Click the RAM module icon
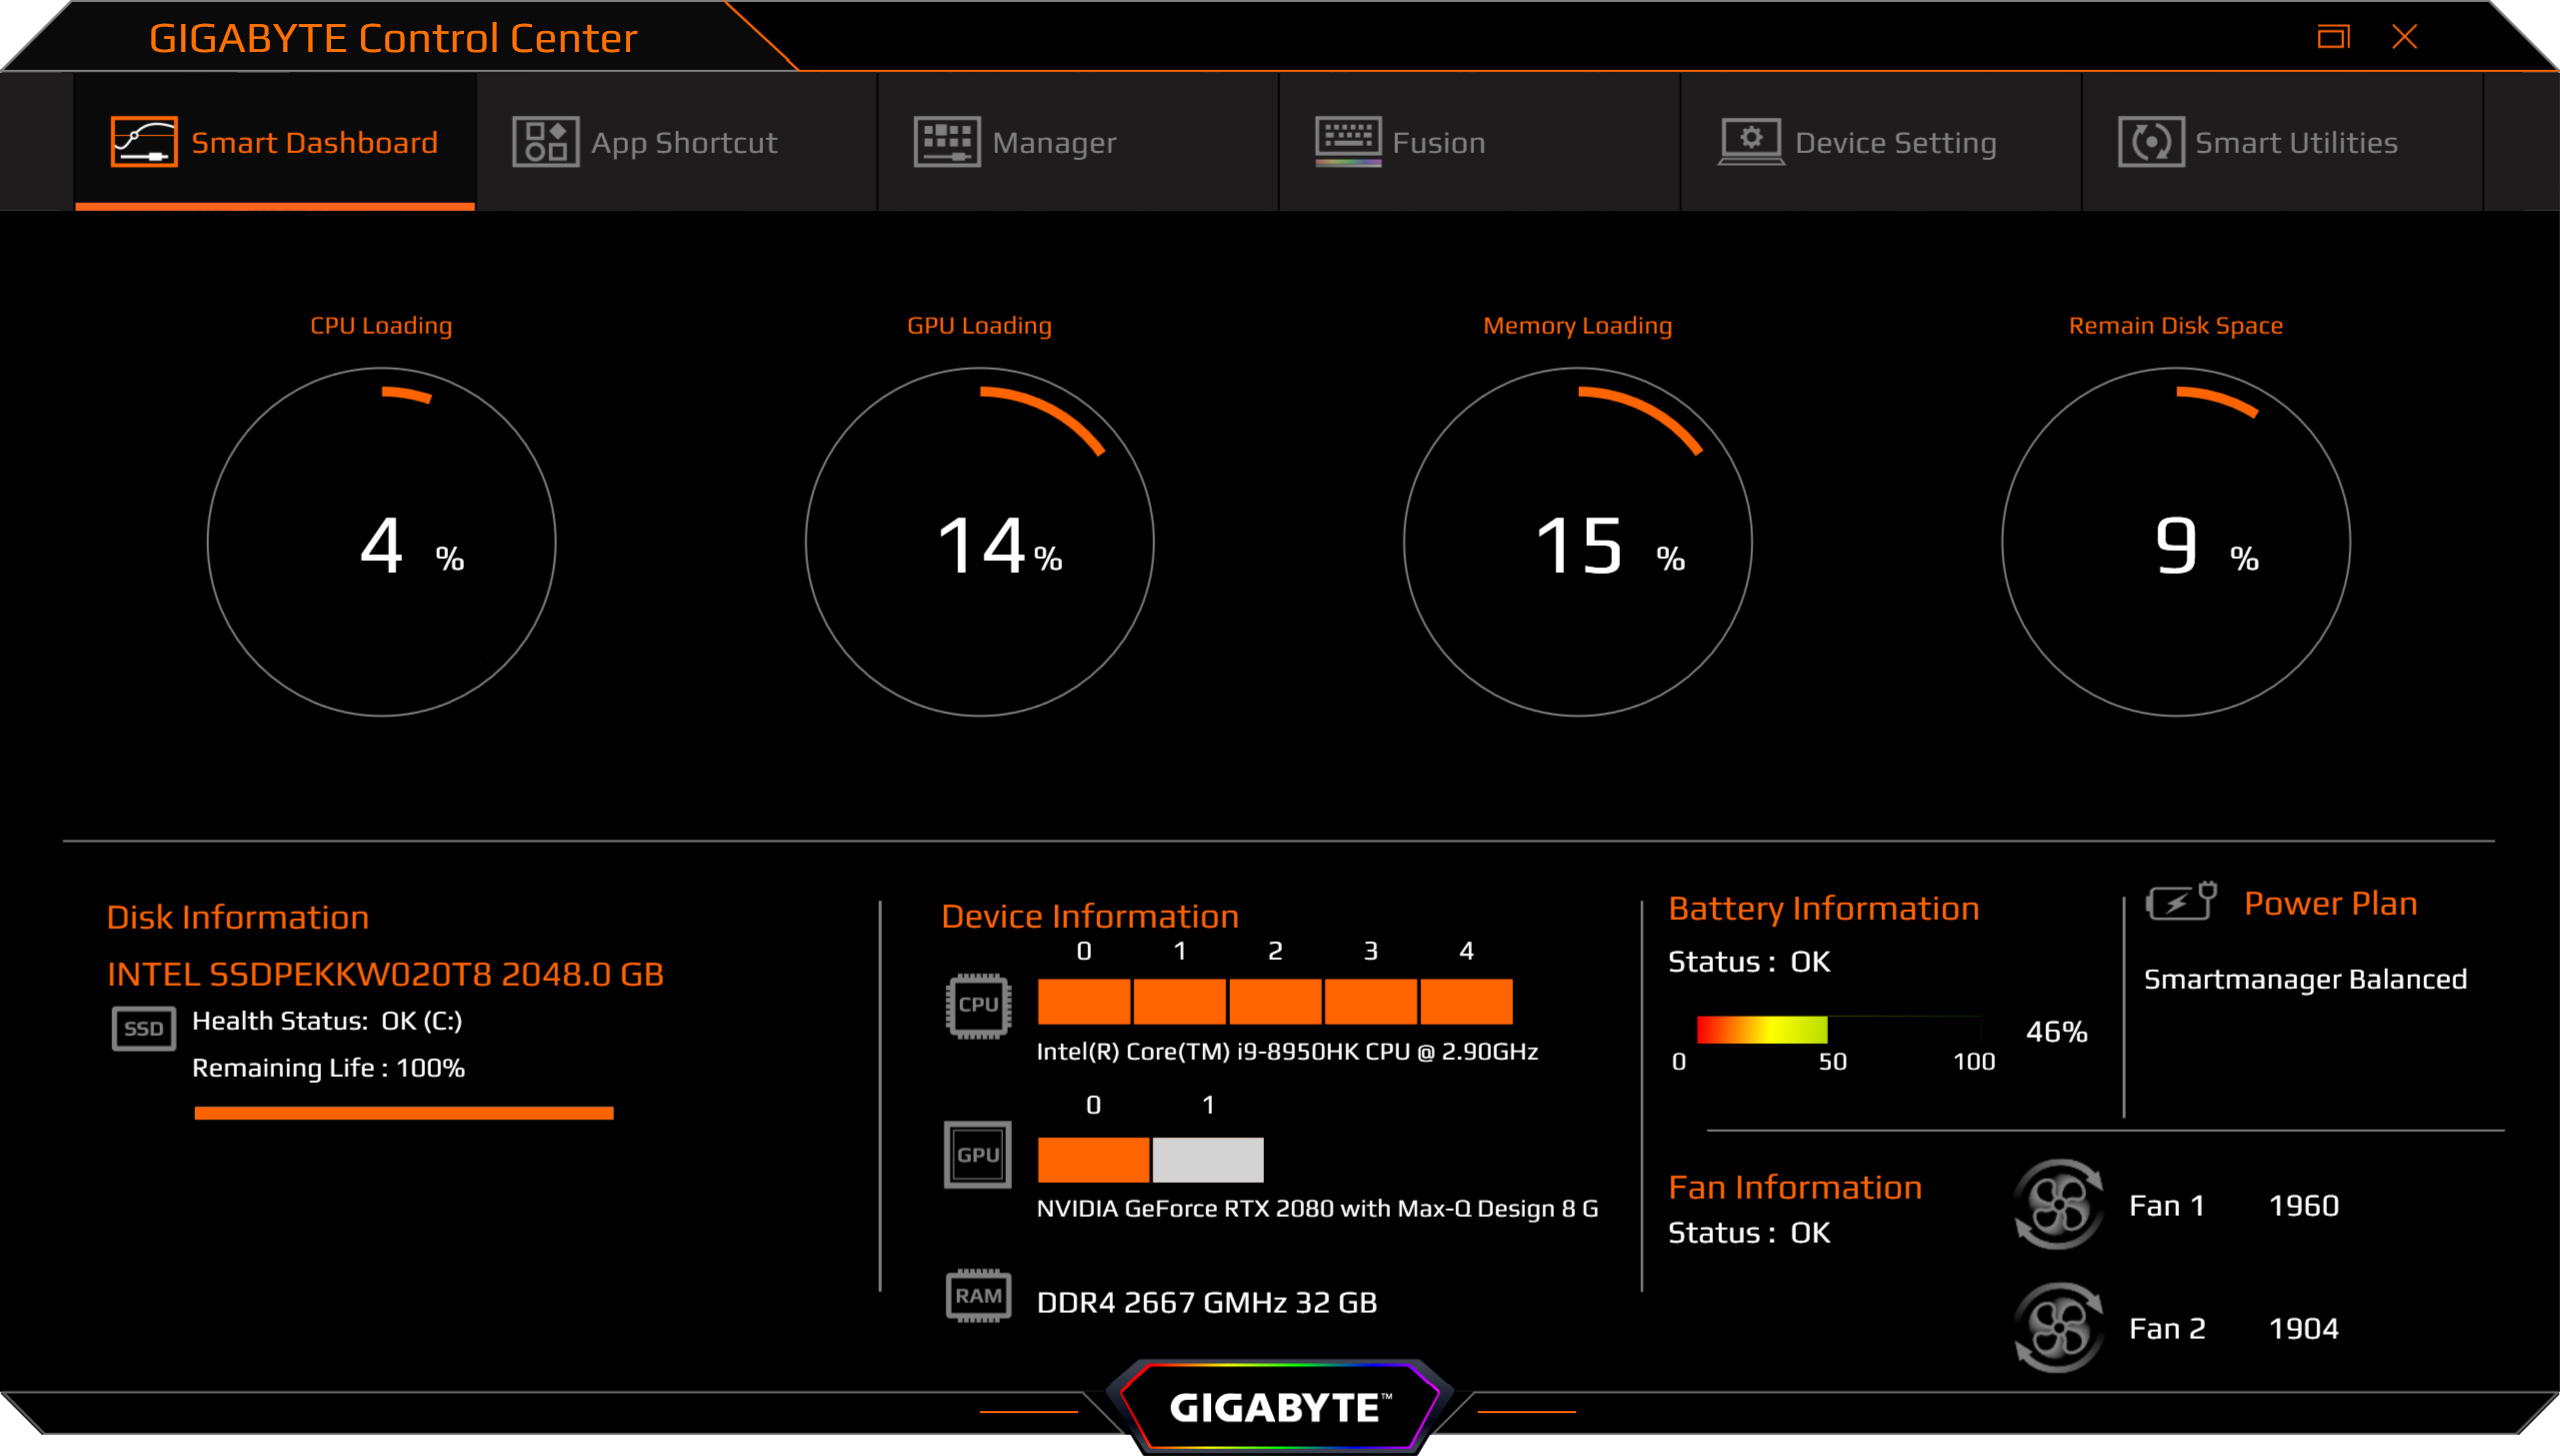The height and width of the screenshot is (1456, 2560). pyautogui.click(x=977, y=1296)
